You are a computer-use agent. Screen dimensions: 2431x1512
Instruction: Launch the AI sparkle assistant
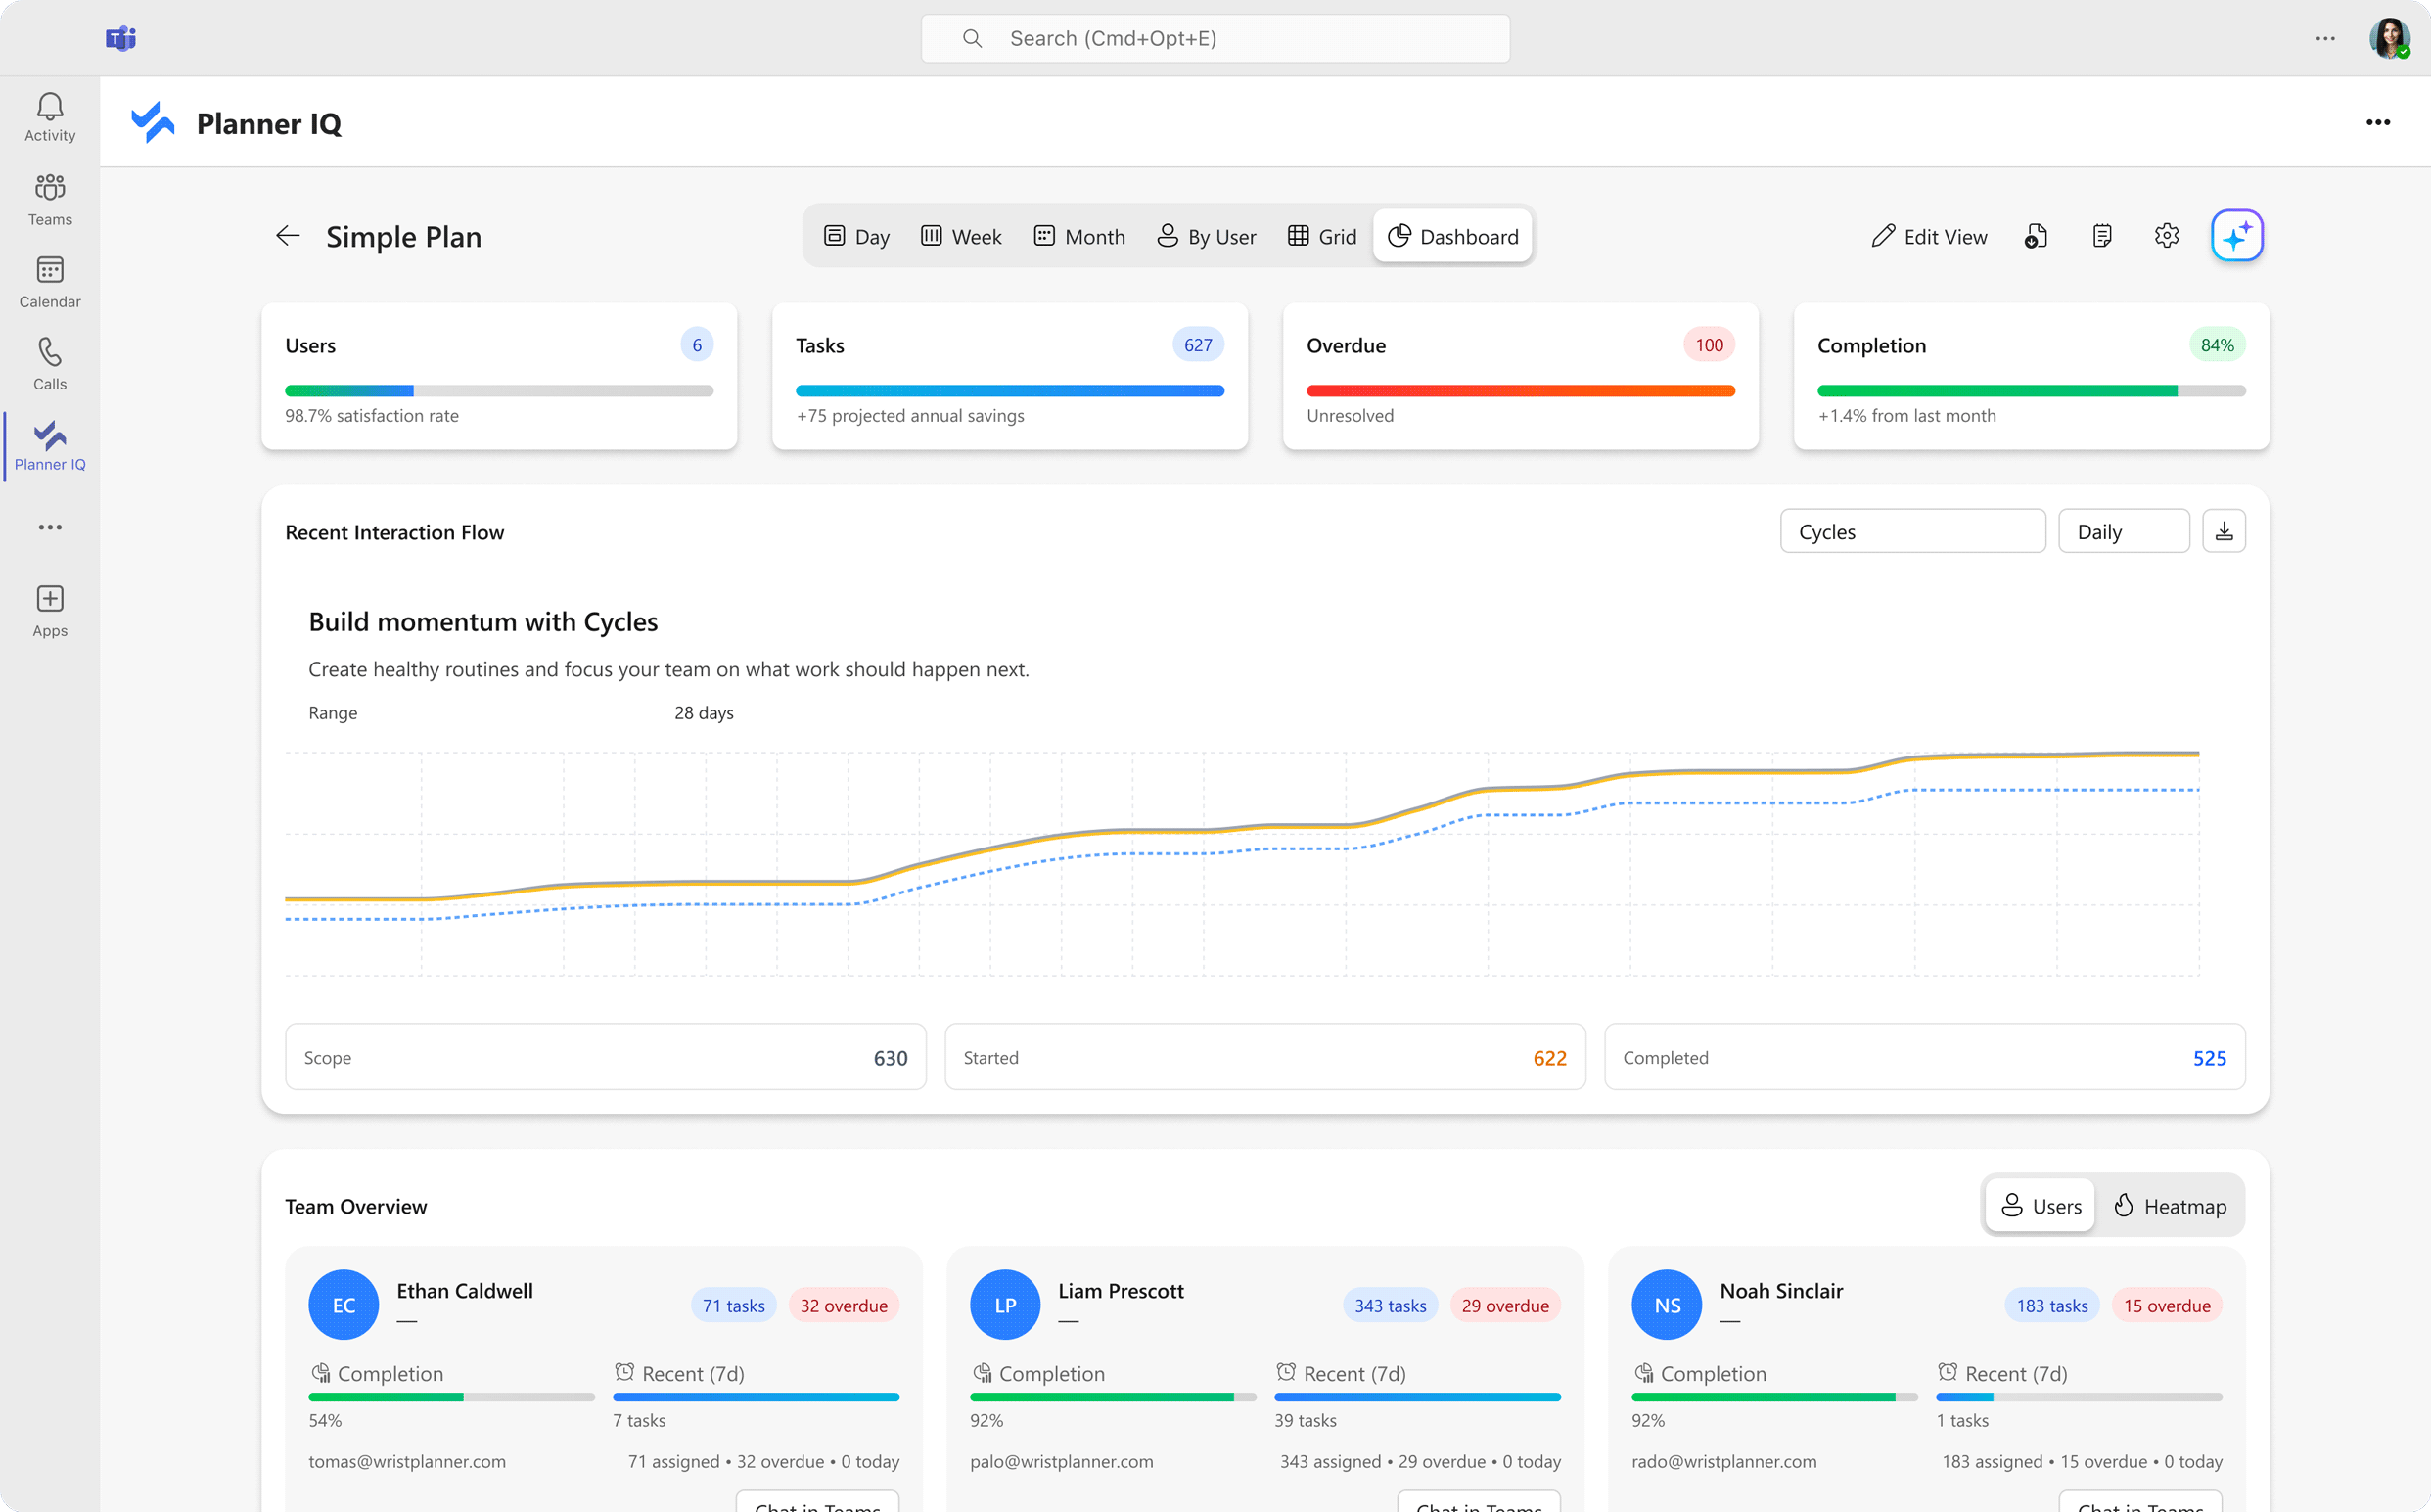coord(2237,236)
